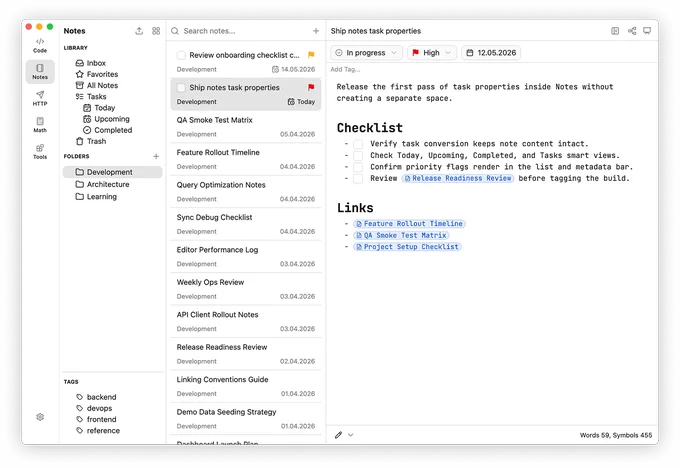Click Words 59, Symbols 455 counter
Viewport: 680px width, 468px height.
coord(616,435)
